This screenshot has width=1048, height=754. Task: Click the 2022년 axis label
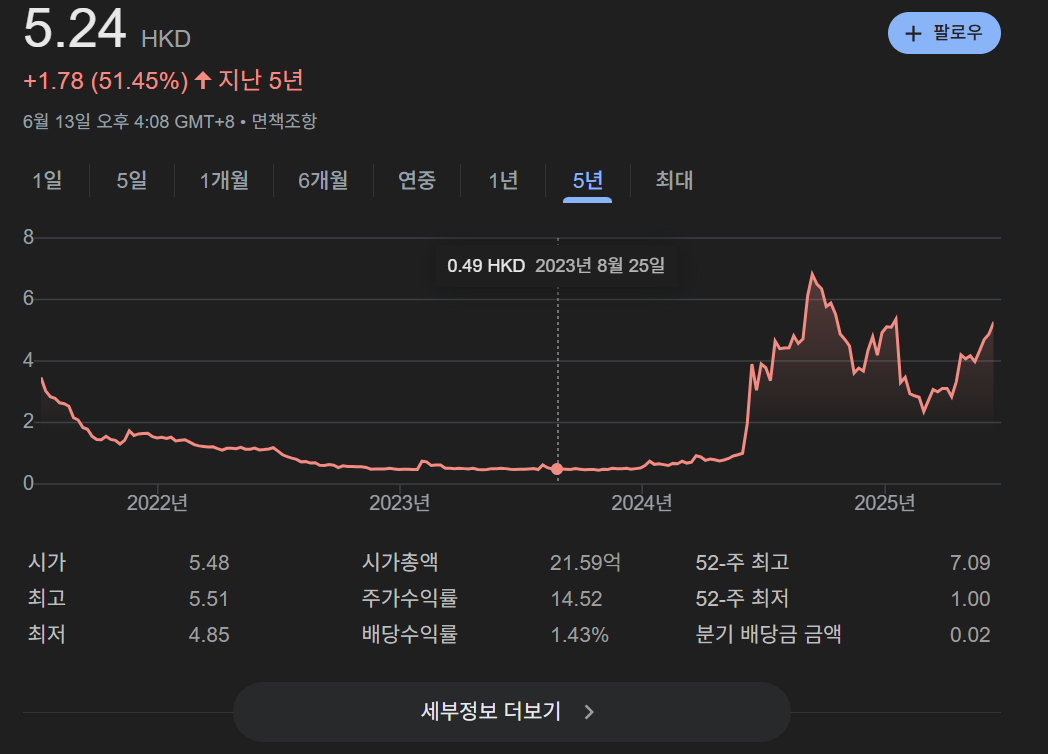tap(157, 503)
